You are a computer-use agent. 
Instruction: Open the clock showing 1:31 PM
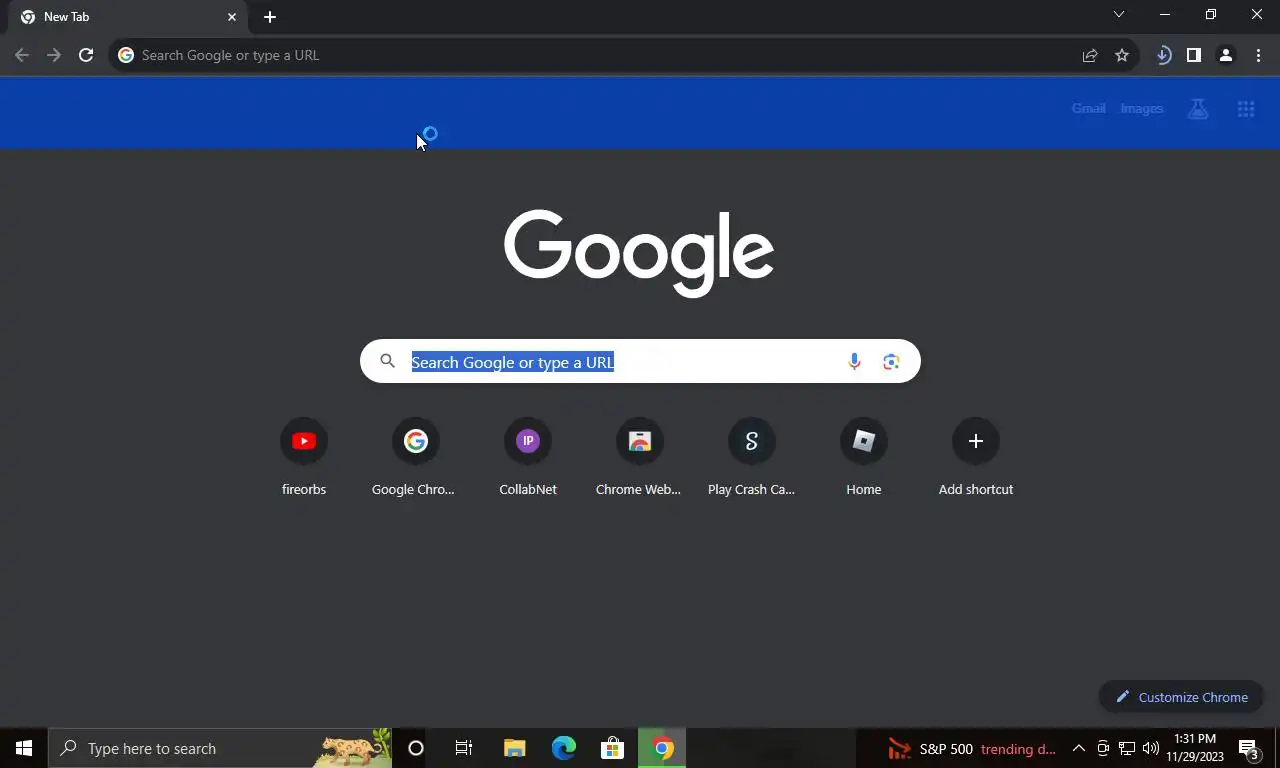(1195, 748)
